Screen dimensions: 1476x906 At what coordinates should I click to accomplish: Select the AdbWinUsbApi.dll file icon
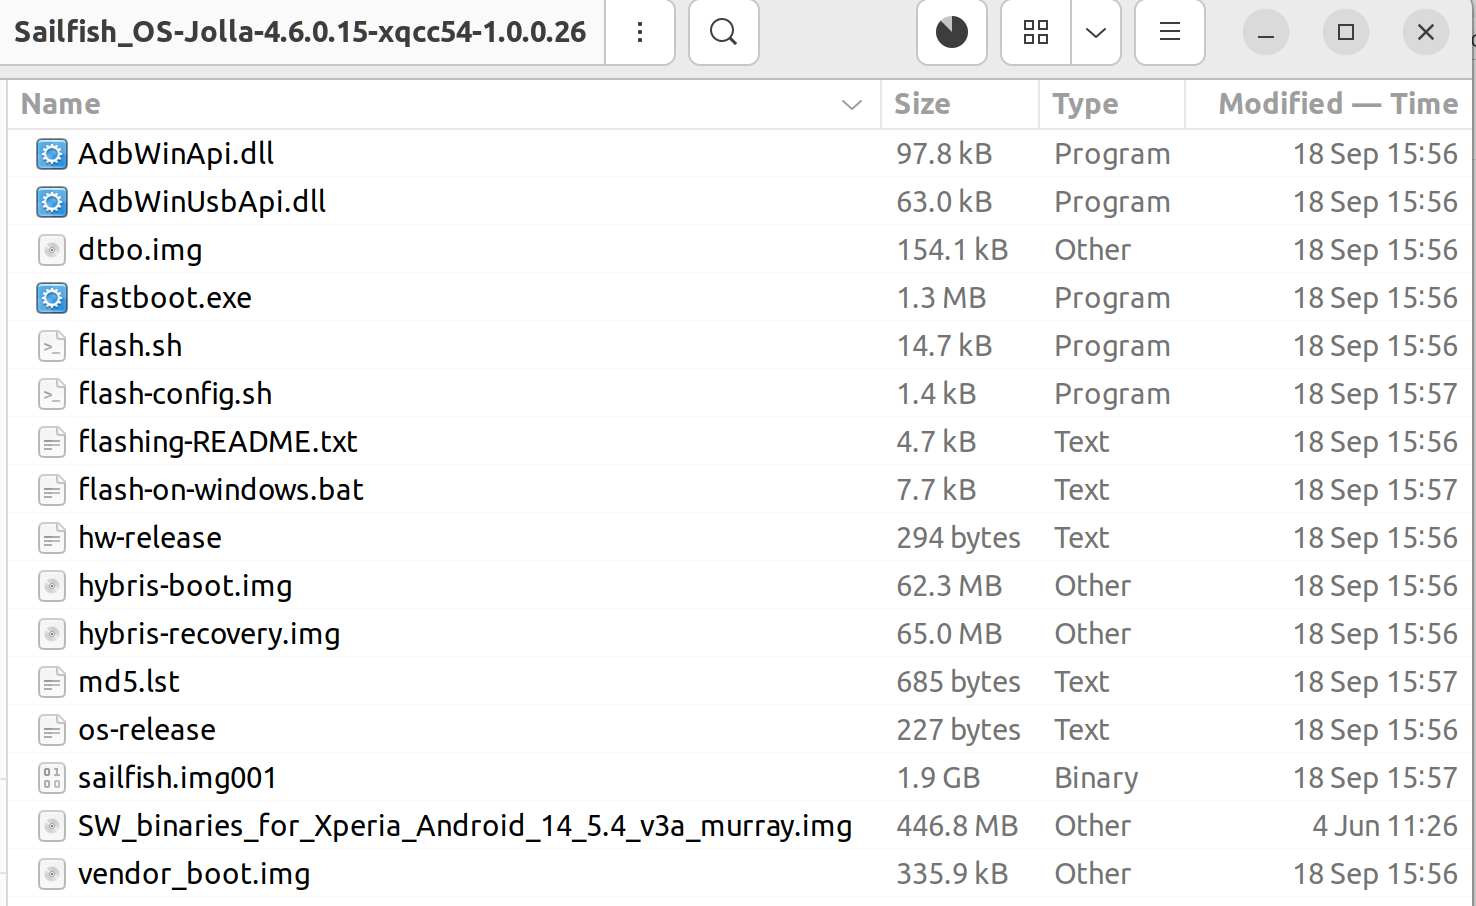[52, 202]
